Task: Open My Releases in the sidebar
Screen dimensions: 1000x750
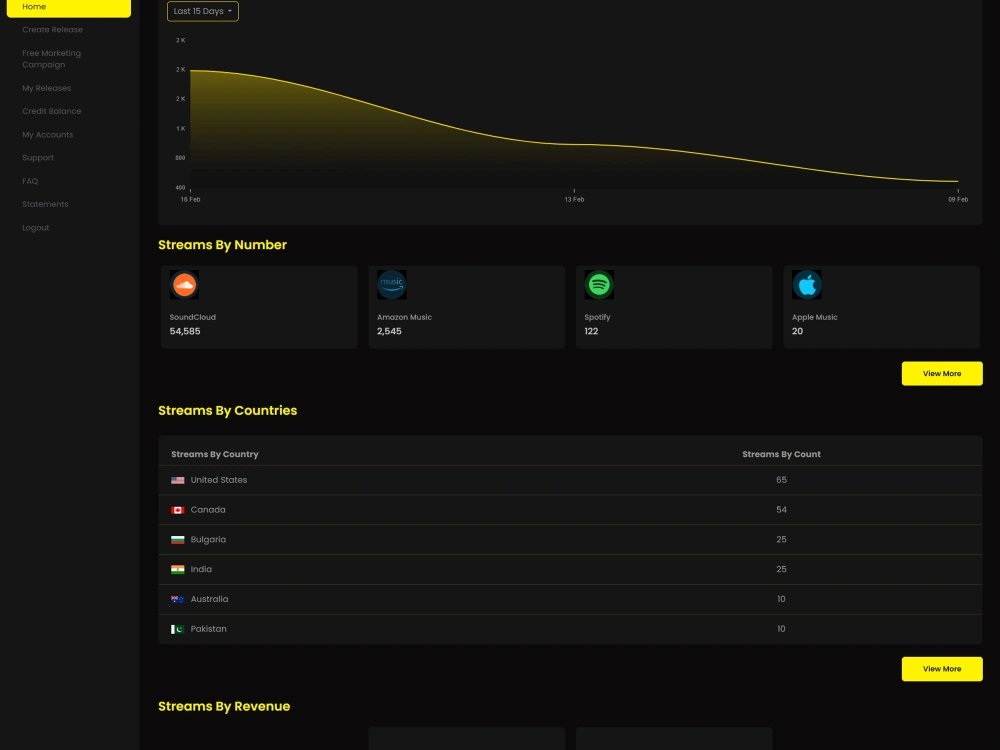Action: click(x=47, y=88)
